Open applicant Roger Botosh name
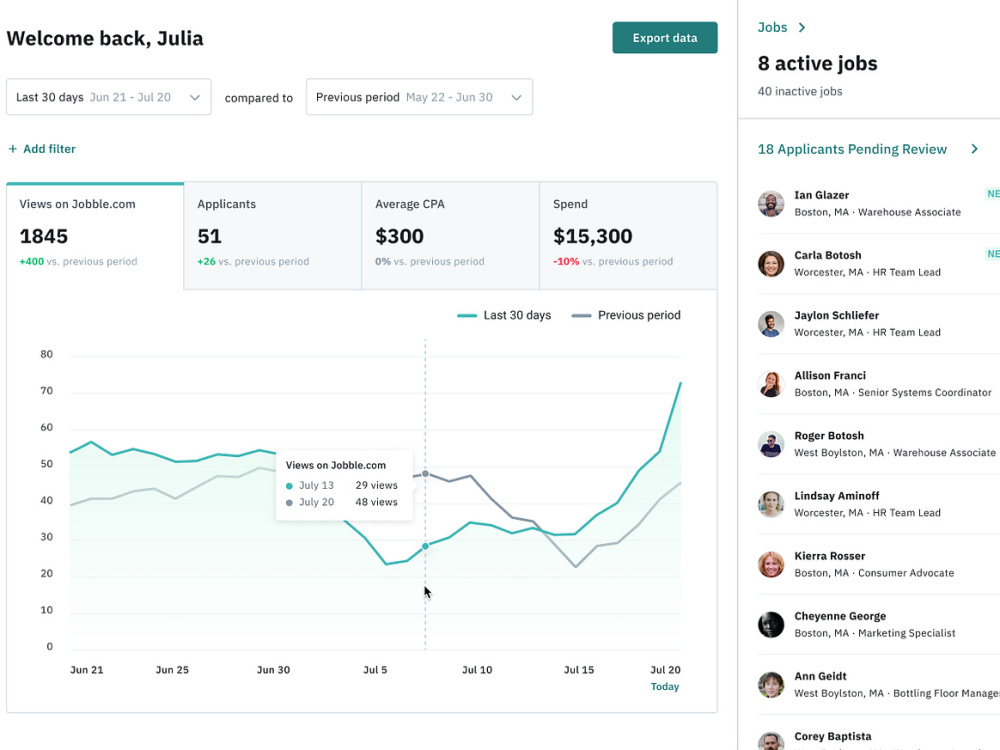This screenshot has width=1000, height=750. point(828,436)
